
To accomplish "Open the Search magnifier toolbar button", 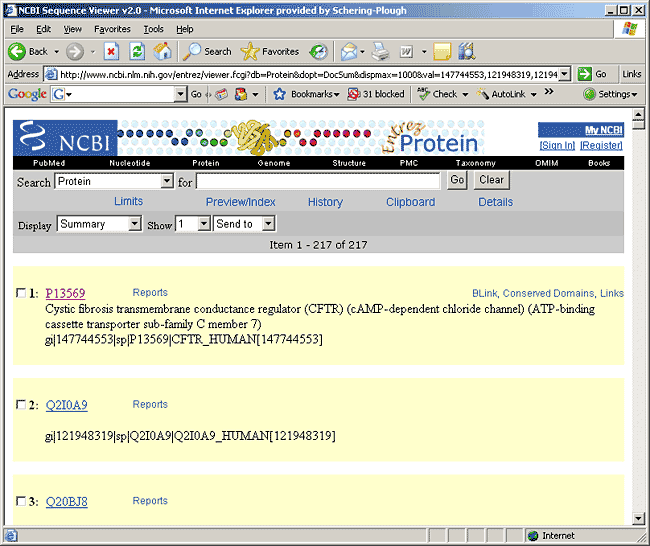I will pos(207,52).
